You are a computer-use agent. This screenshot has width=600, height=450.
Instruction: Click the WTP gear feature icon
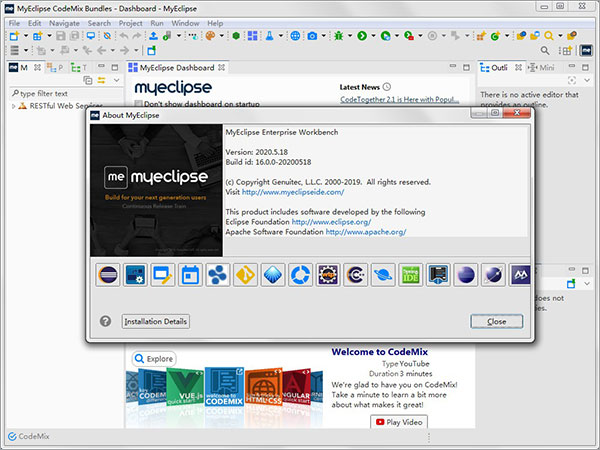(x=328, y=275)
